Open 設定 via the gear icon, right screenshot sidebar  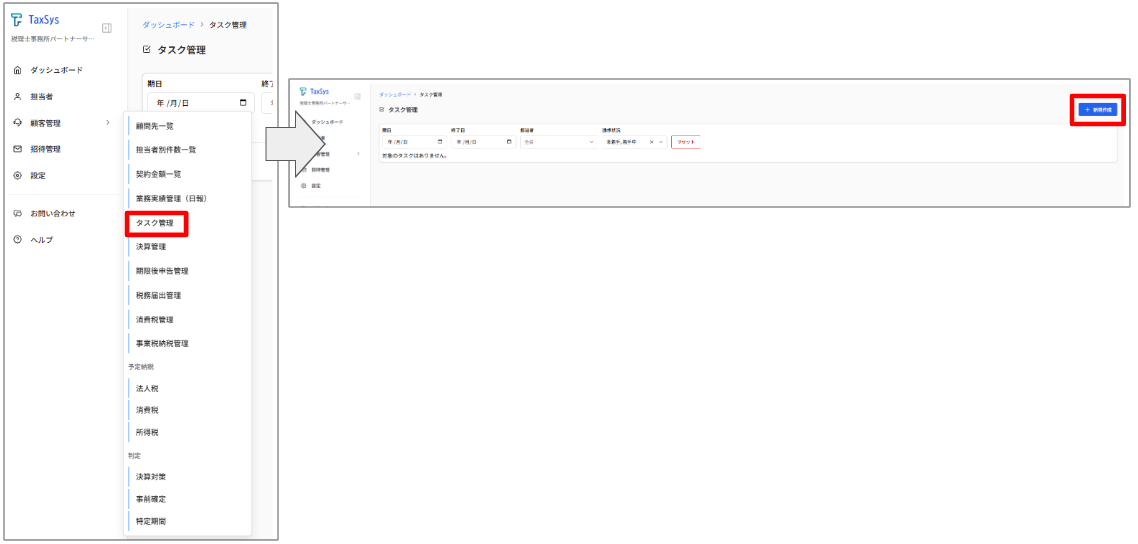[x=303, y=186]
